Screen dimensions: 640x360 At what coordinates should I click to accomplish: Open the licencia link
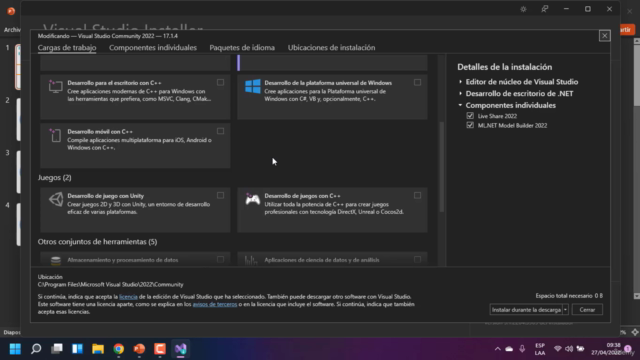pyautogui.click(x=128, y=297)
